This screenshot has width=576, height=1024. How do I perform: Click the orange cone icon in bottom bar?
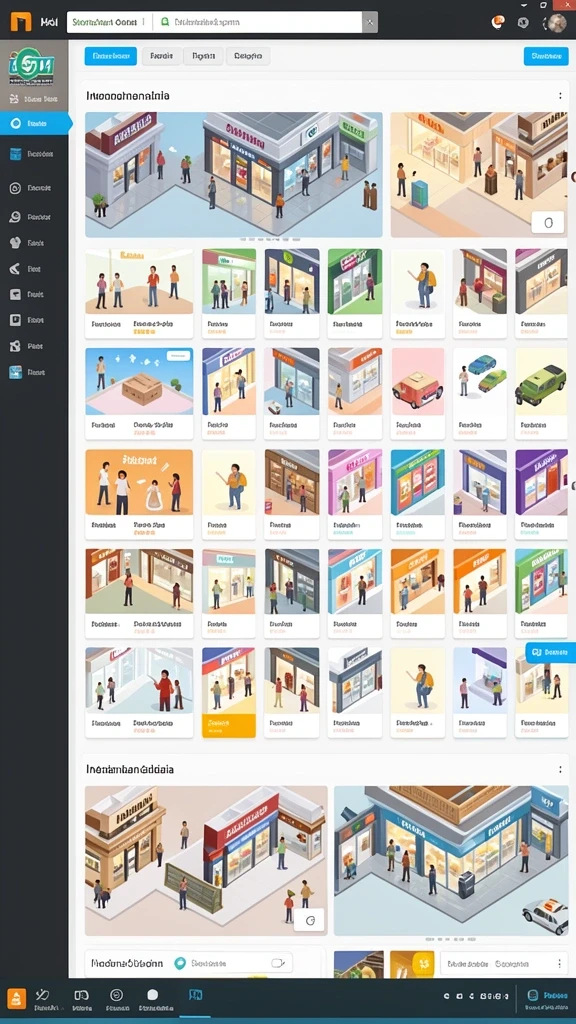[16, 998]
